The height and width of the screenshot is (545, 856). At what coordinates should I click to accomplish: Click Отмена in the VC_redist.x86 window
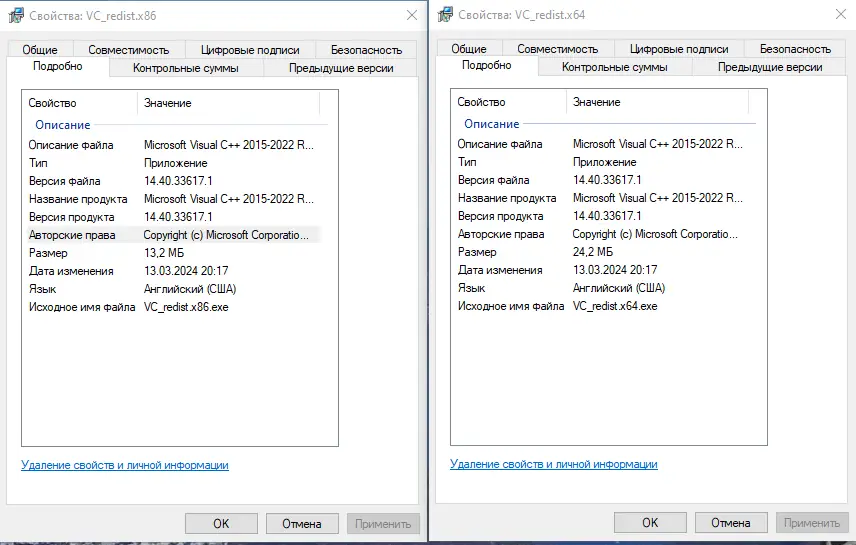tap(301, 523)
